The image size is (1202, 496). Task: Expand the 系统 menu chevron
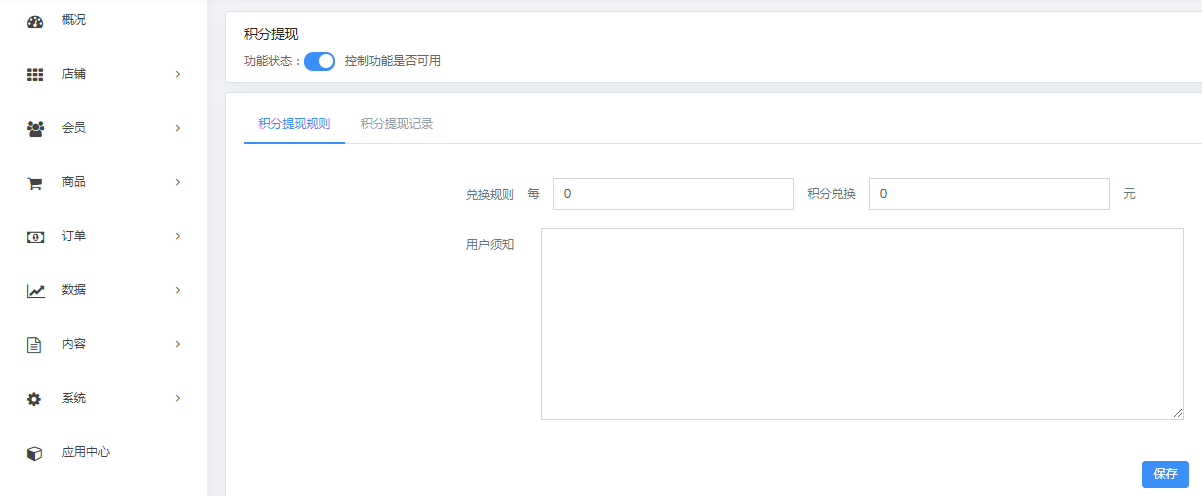coord(178,398)
